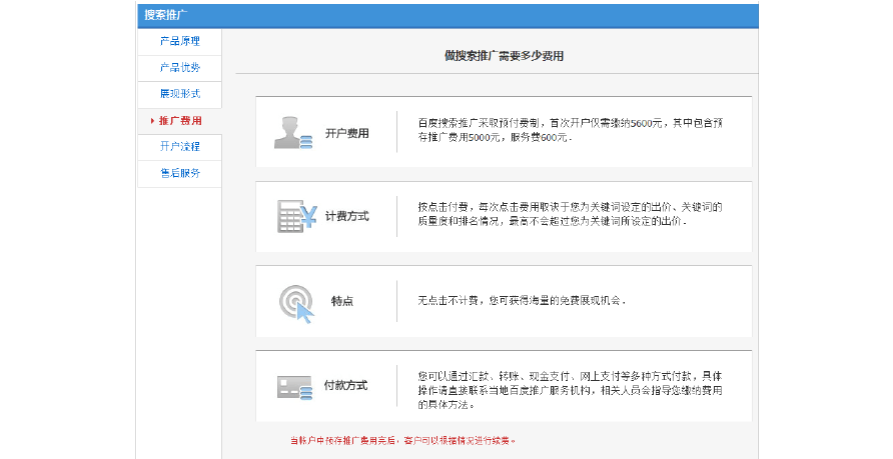This screenshot has width=893, height=459.
Task: Click the red renewal notice at the bottom
Action: click(403, 441)
